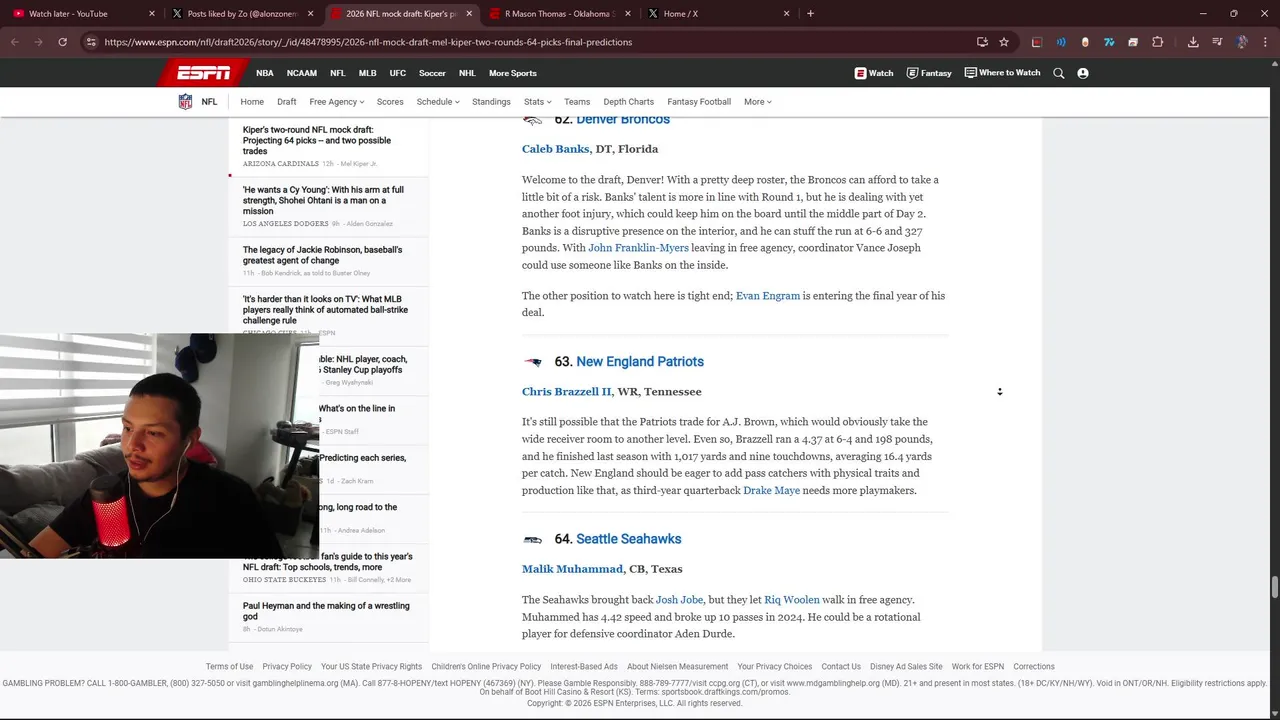Viewport: 1280px width, 720px height.
Task: Open Josh Jobe player link
Action: [679, 600]
